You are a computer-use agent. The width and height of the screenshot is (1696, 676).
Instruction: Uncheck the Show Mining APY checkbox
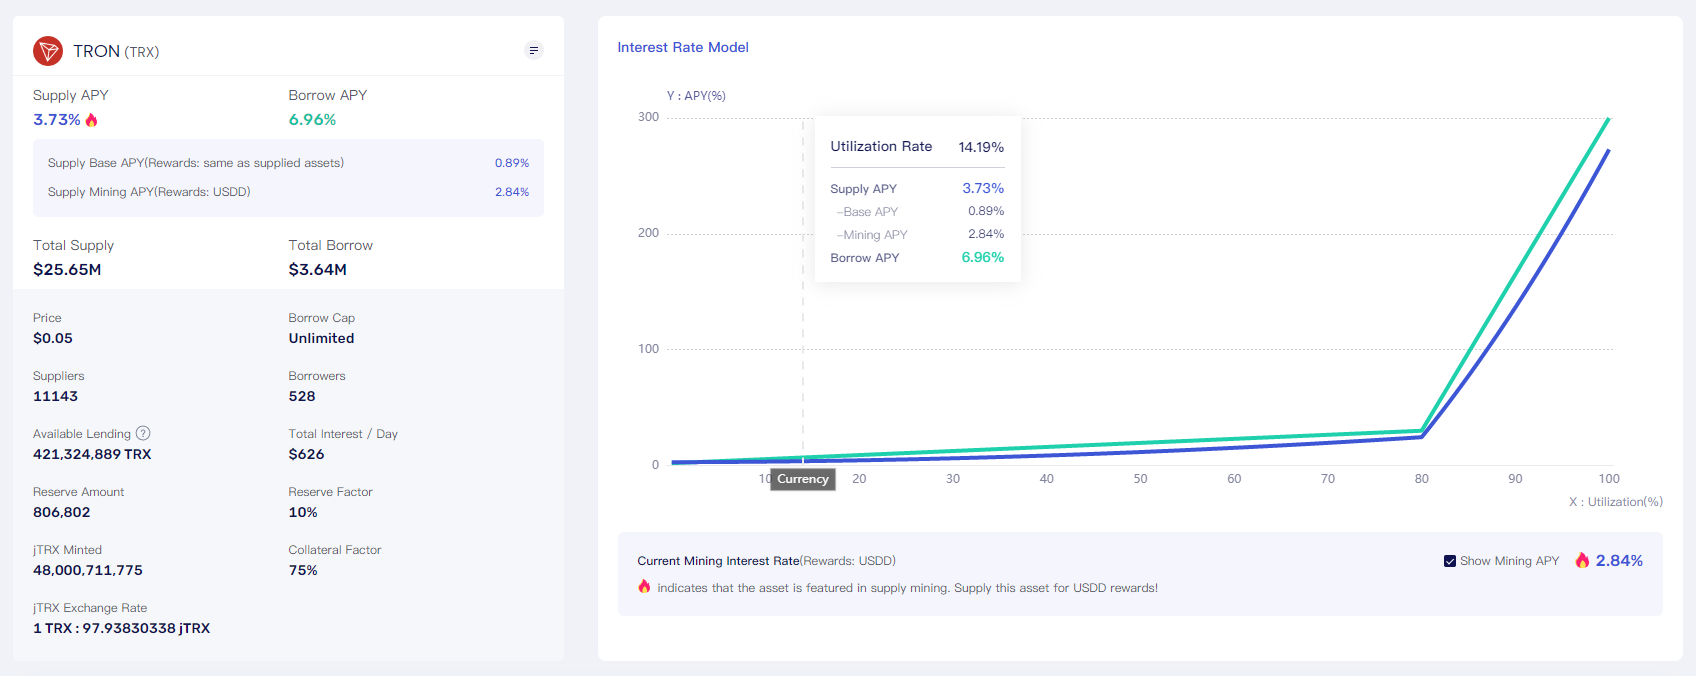1450,561
